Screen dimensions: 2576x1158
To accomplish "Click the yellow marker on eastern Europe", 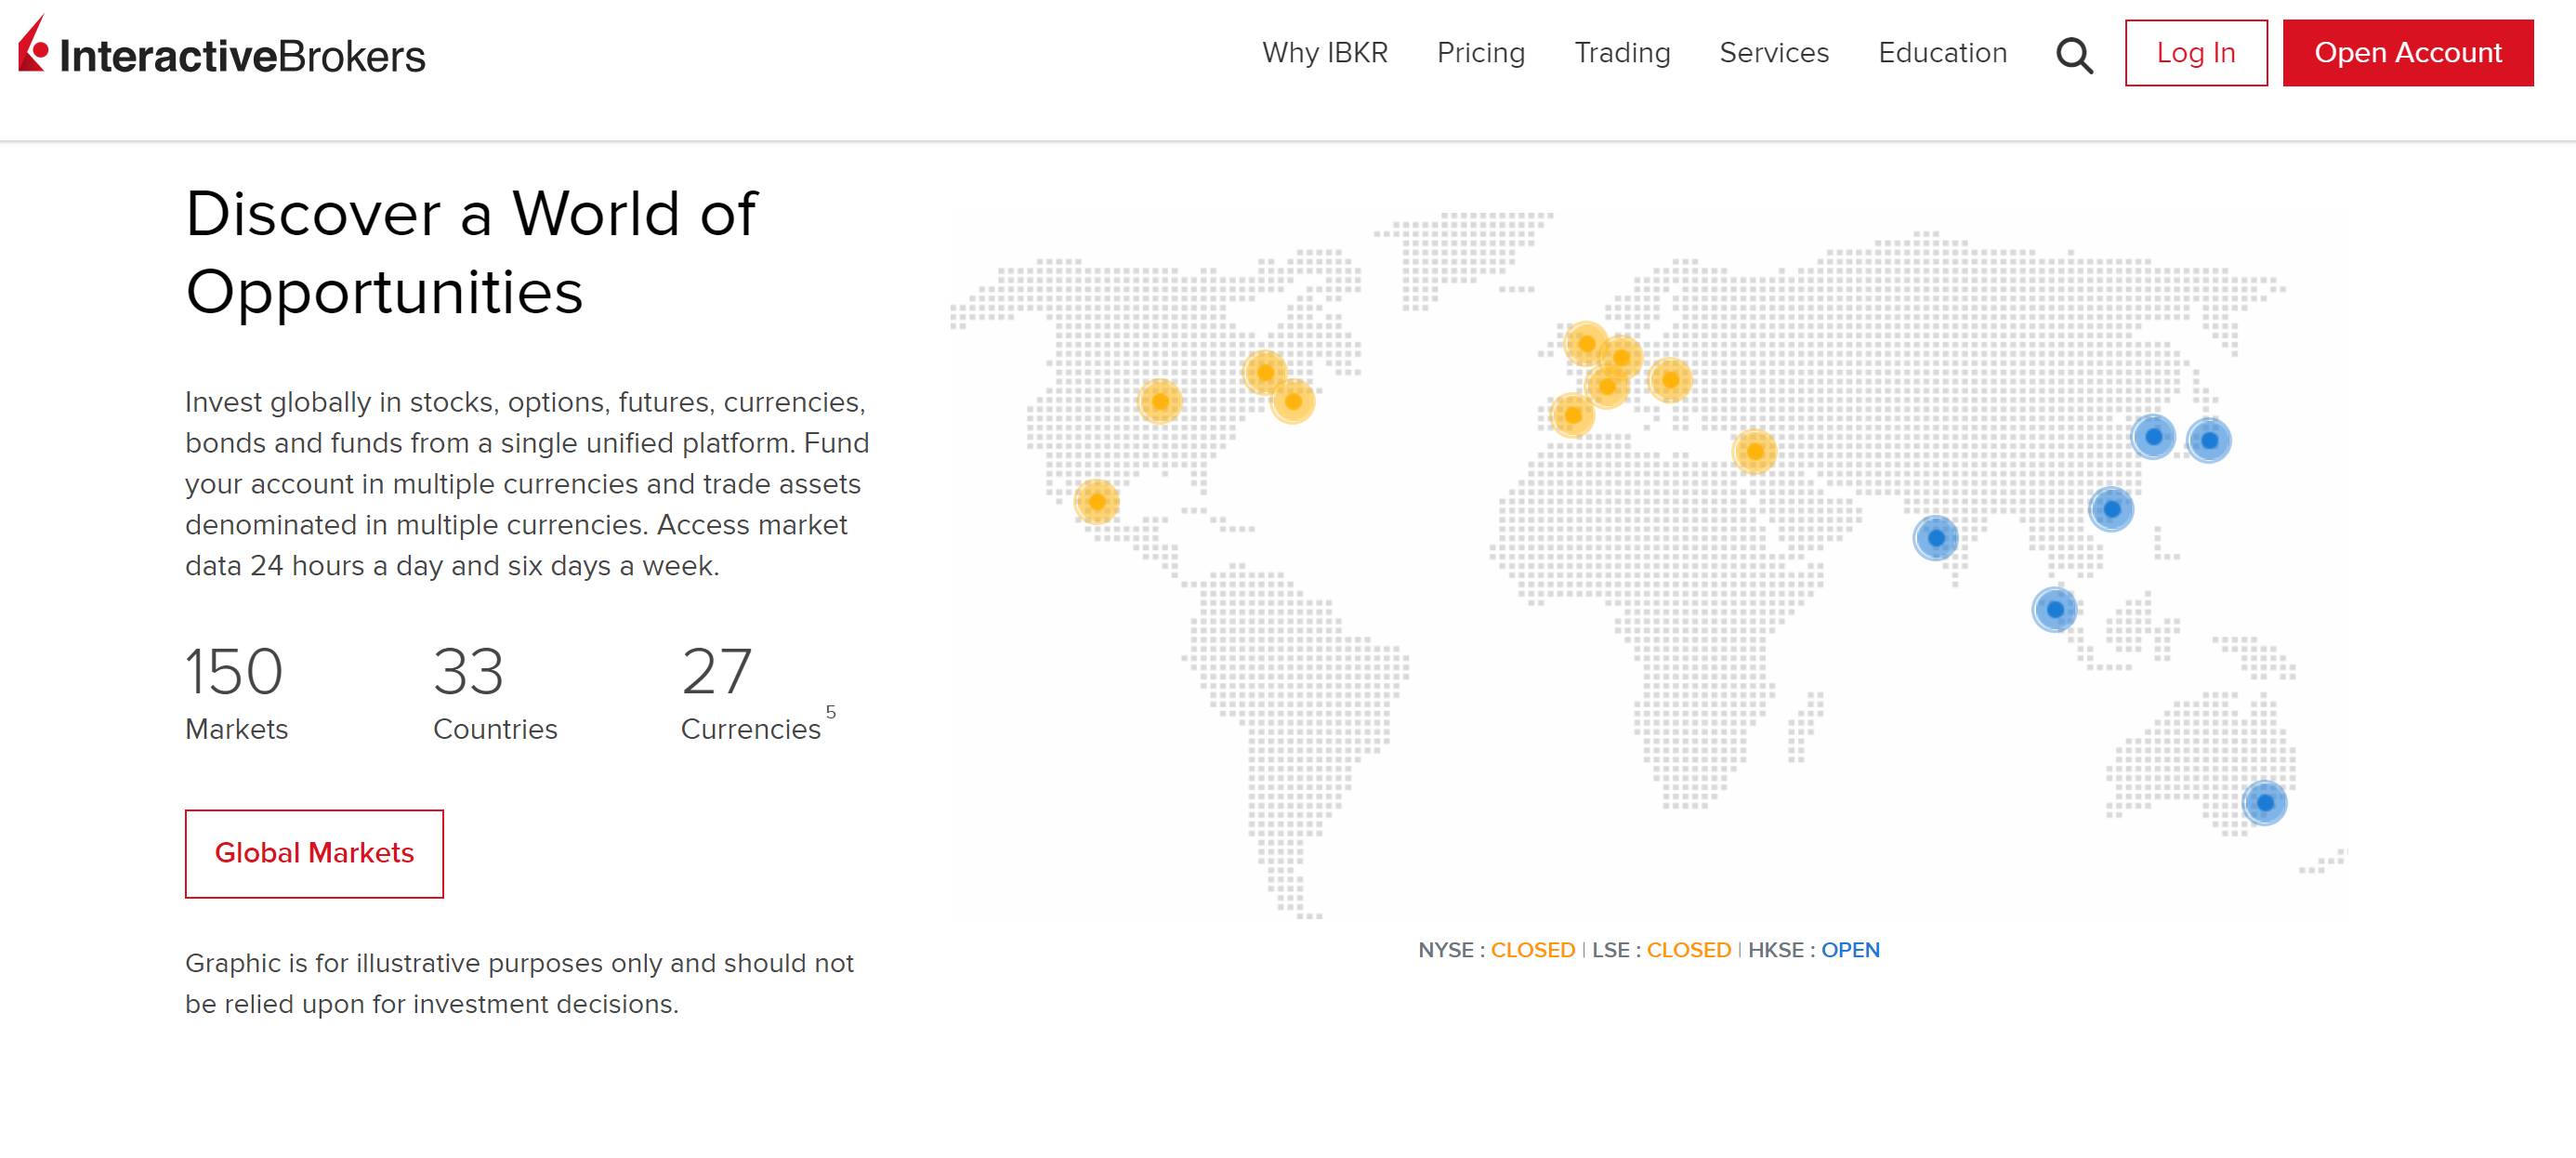I will pyautogui.click(x=1669, y=379).
